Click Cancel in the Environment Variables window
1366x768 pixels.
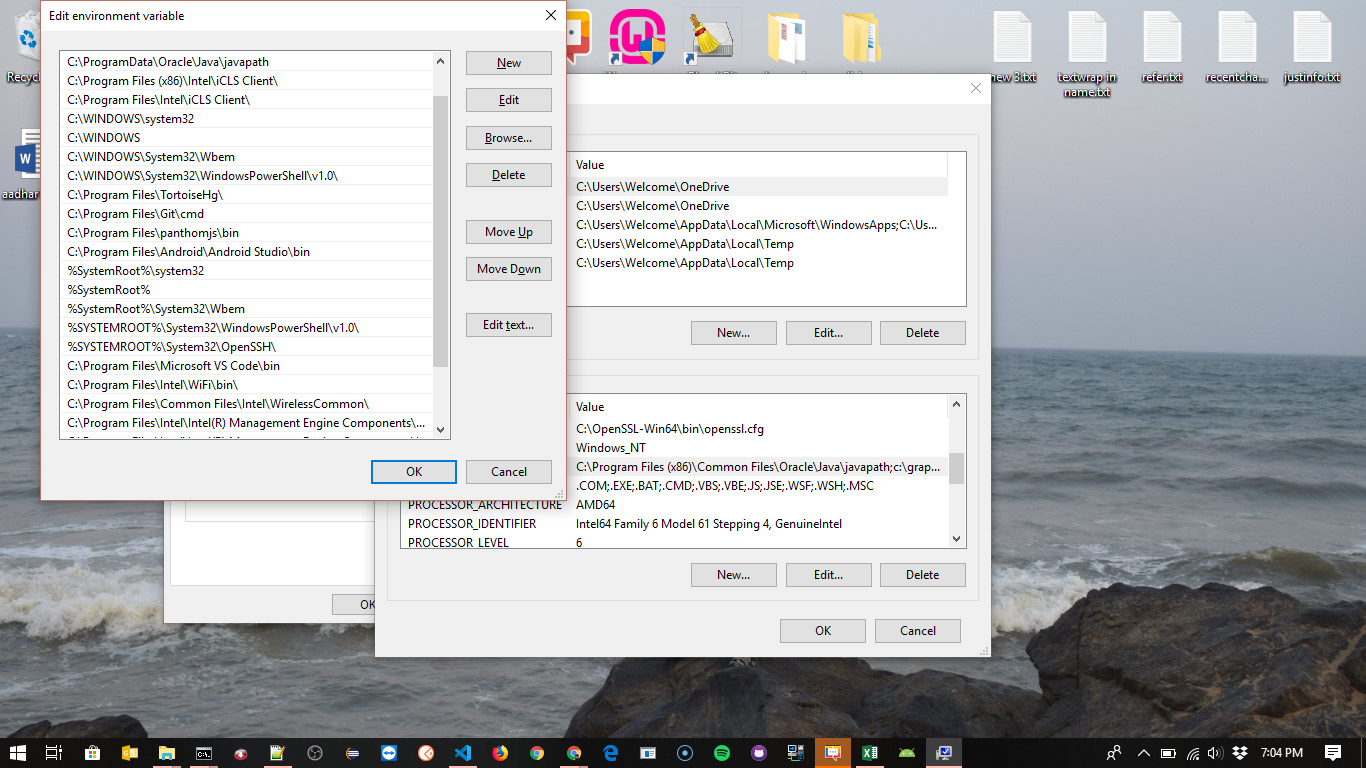[x=918, y=631]
